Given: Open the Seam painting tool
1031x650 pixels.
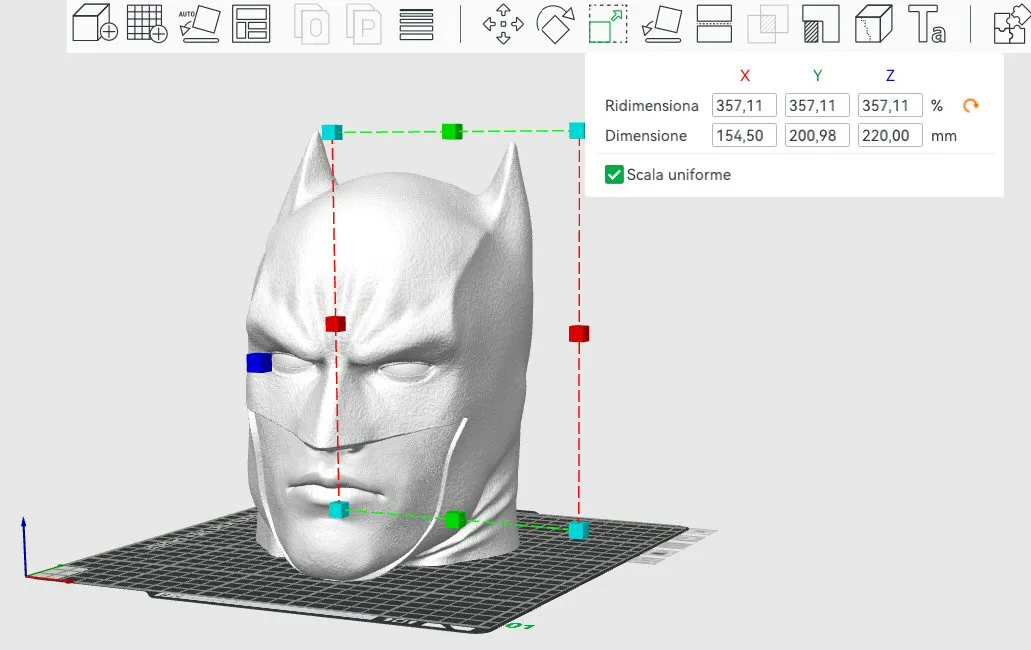Looking at the screenshot, I should coord(874,24).
